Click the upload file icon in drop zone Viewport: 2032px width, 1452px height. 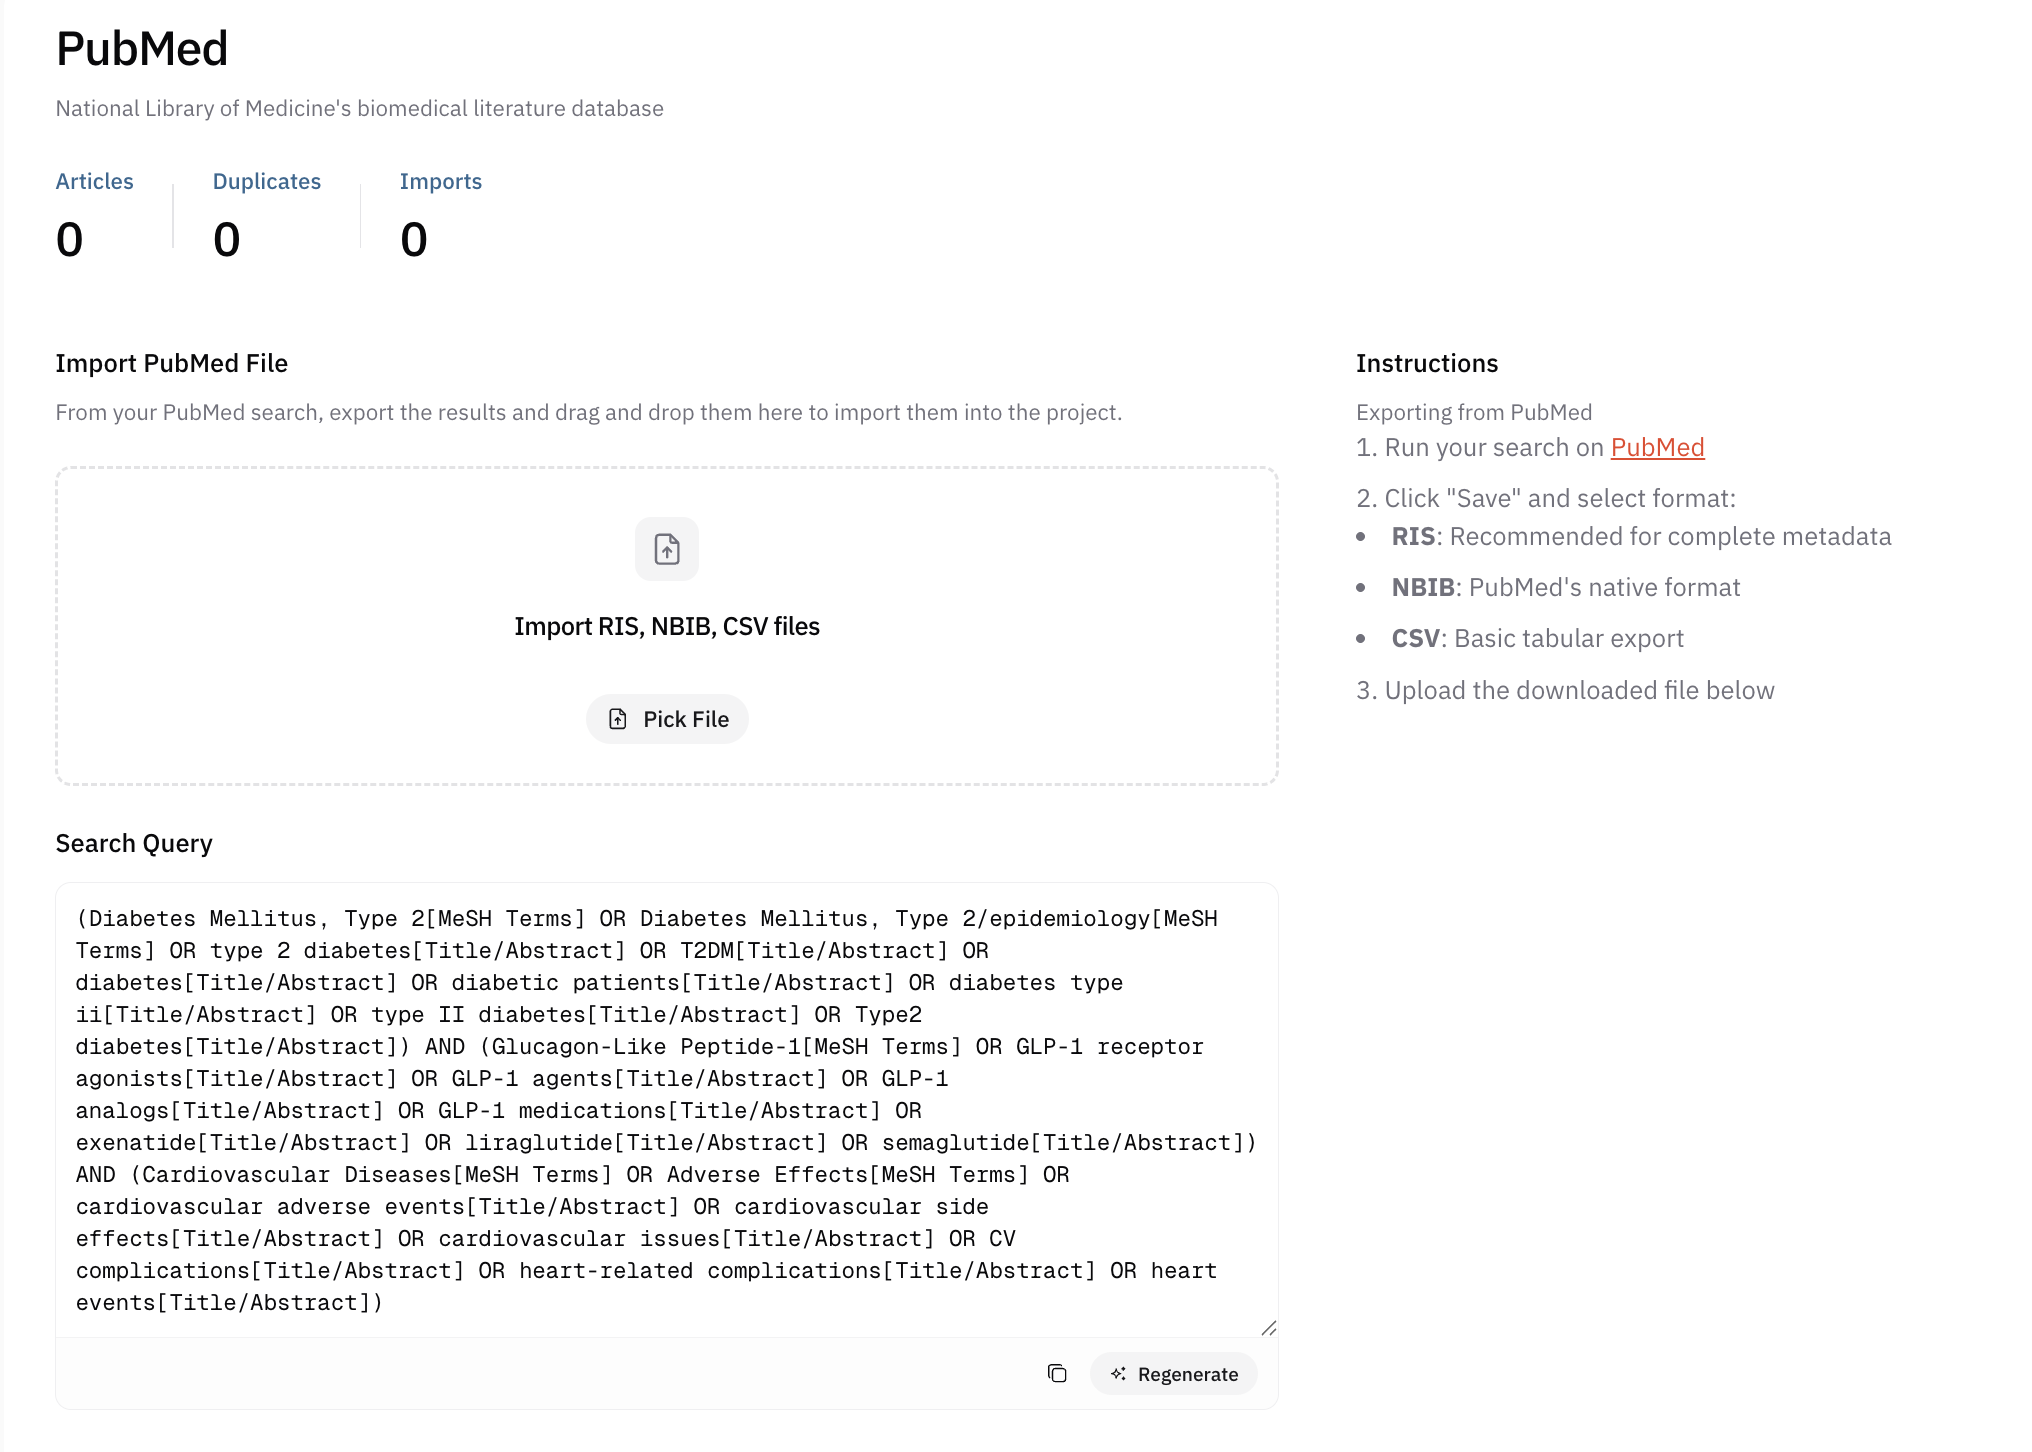667,549
